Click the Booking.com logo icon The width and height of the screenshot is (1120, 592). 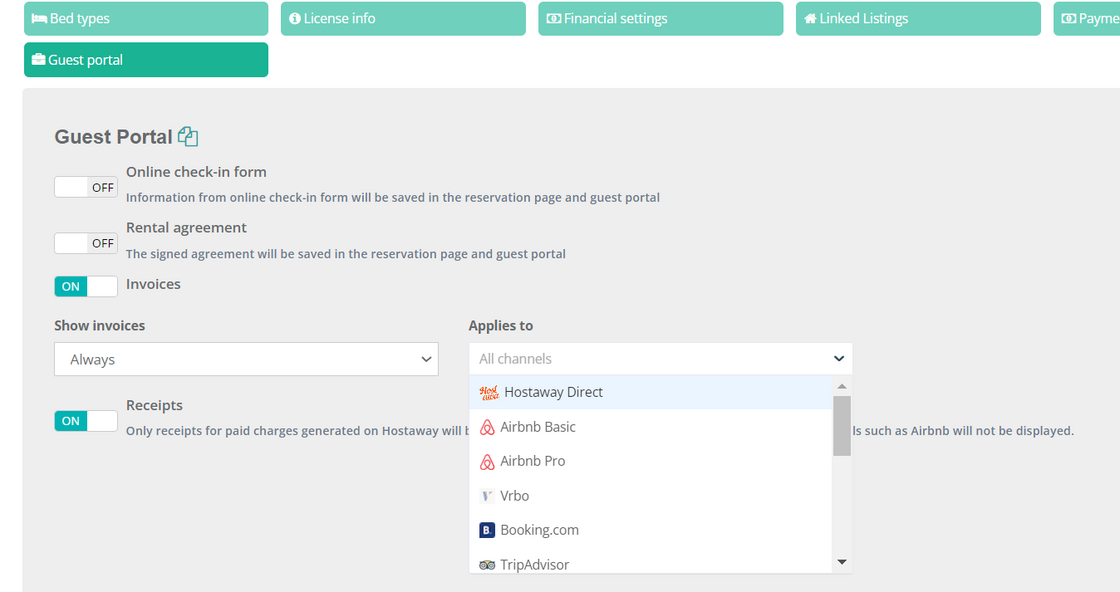(487, 531)
